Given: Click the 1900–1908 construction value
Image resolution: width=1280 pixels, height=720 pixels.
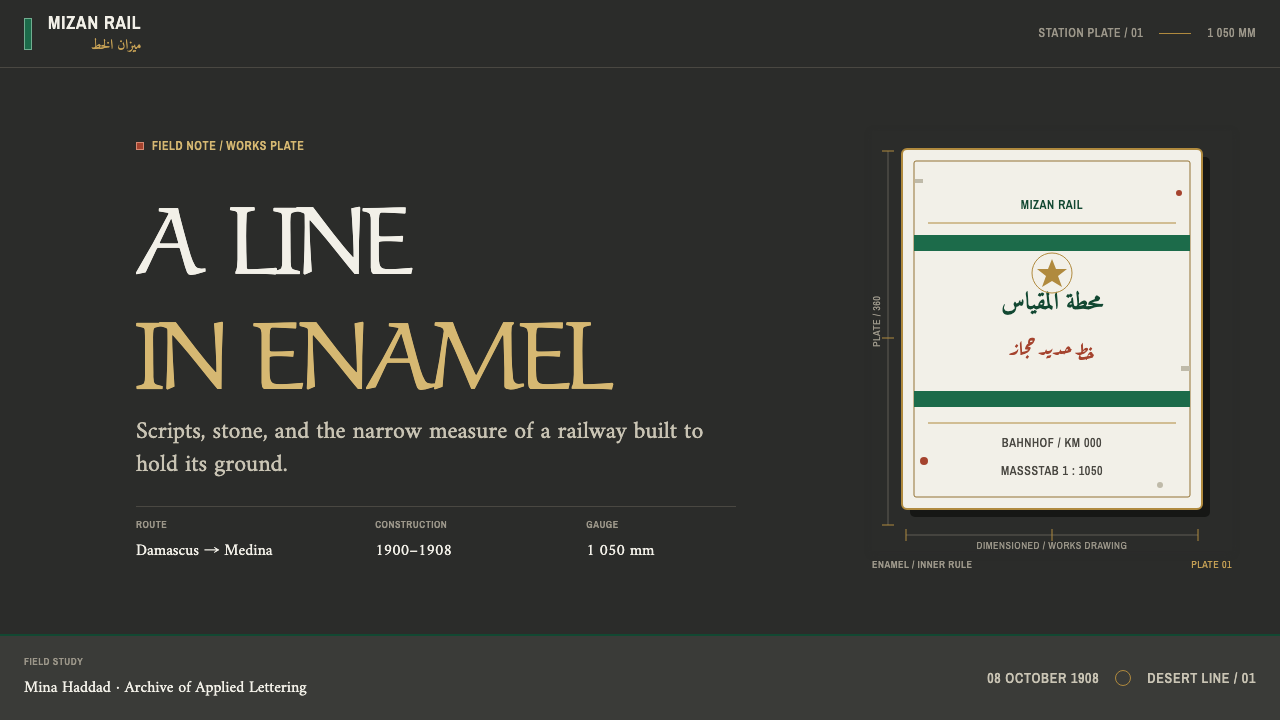Looking at the screenshot, I should coord(413,550).
